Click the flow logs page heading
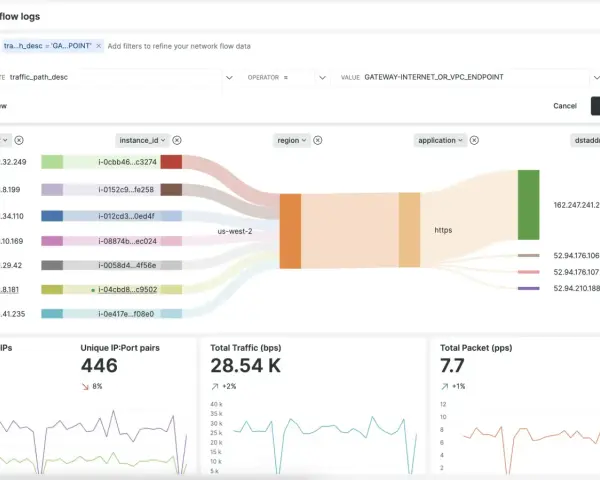 (x=20, y=16)
